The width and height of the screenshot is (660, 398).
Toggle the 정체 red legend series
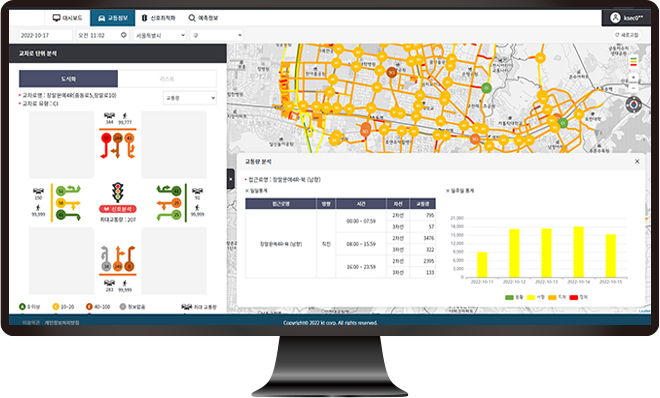578,297
